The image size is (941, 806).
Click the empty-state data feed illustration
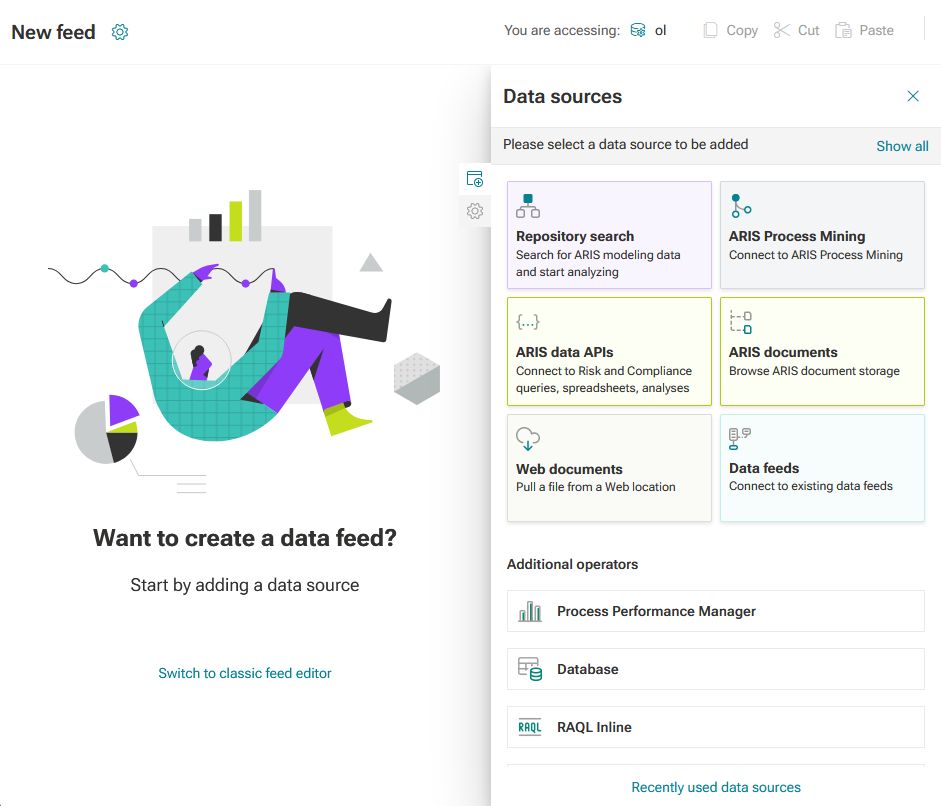pos(244,341)
